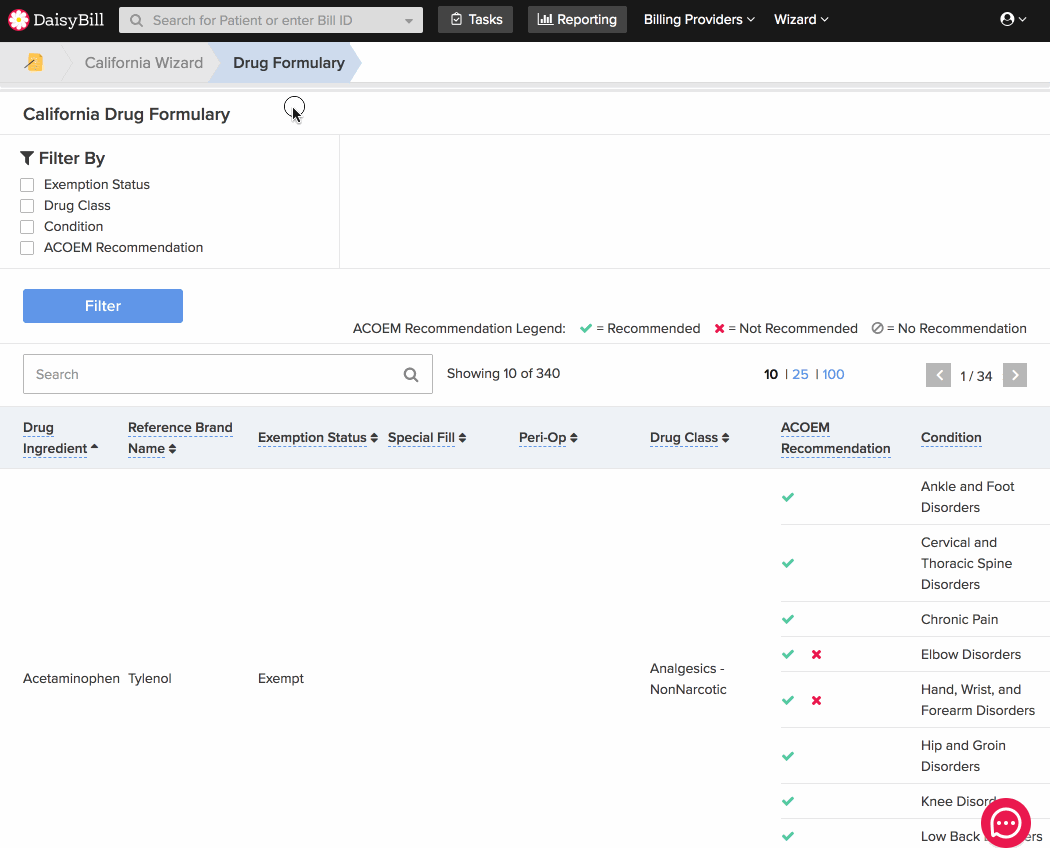Go to previous page arrow
The height and width of the screenshot is (848, 1050).
938,375
